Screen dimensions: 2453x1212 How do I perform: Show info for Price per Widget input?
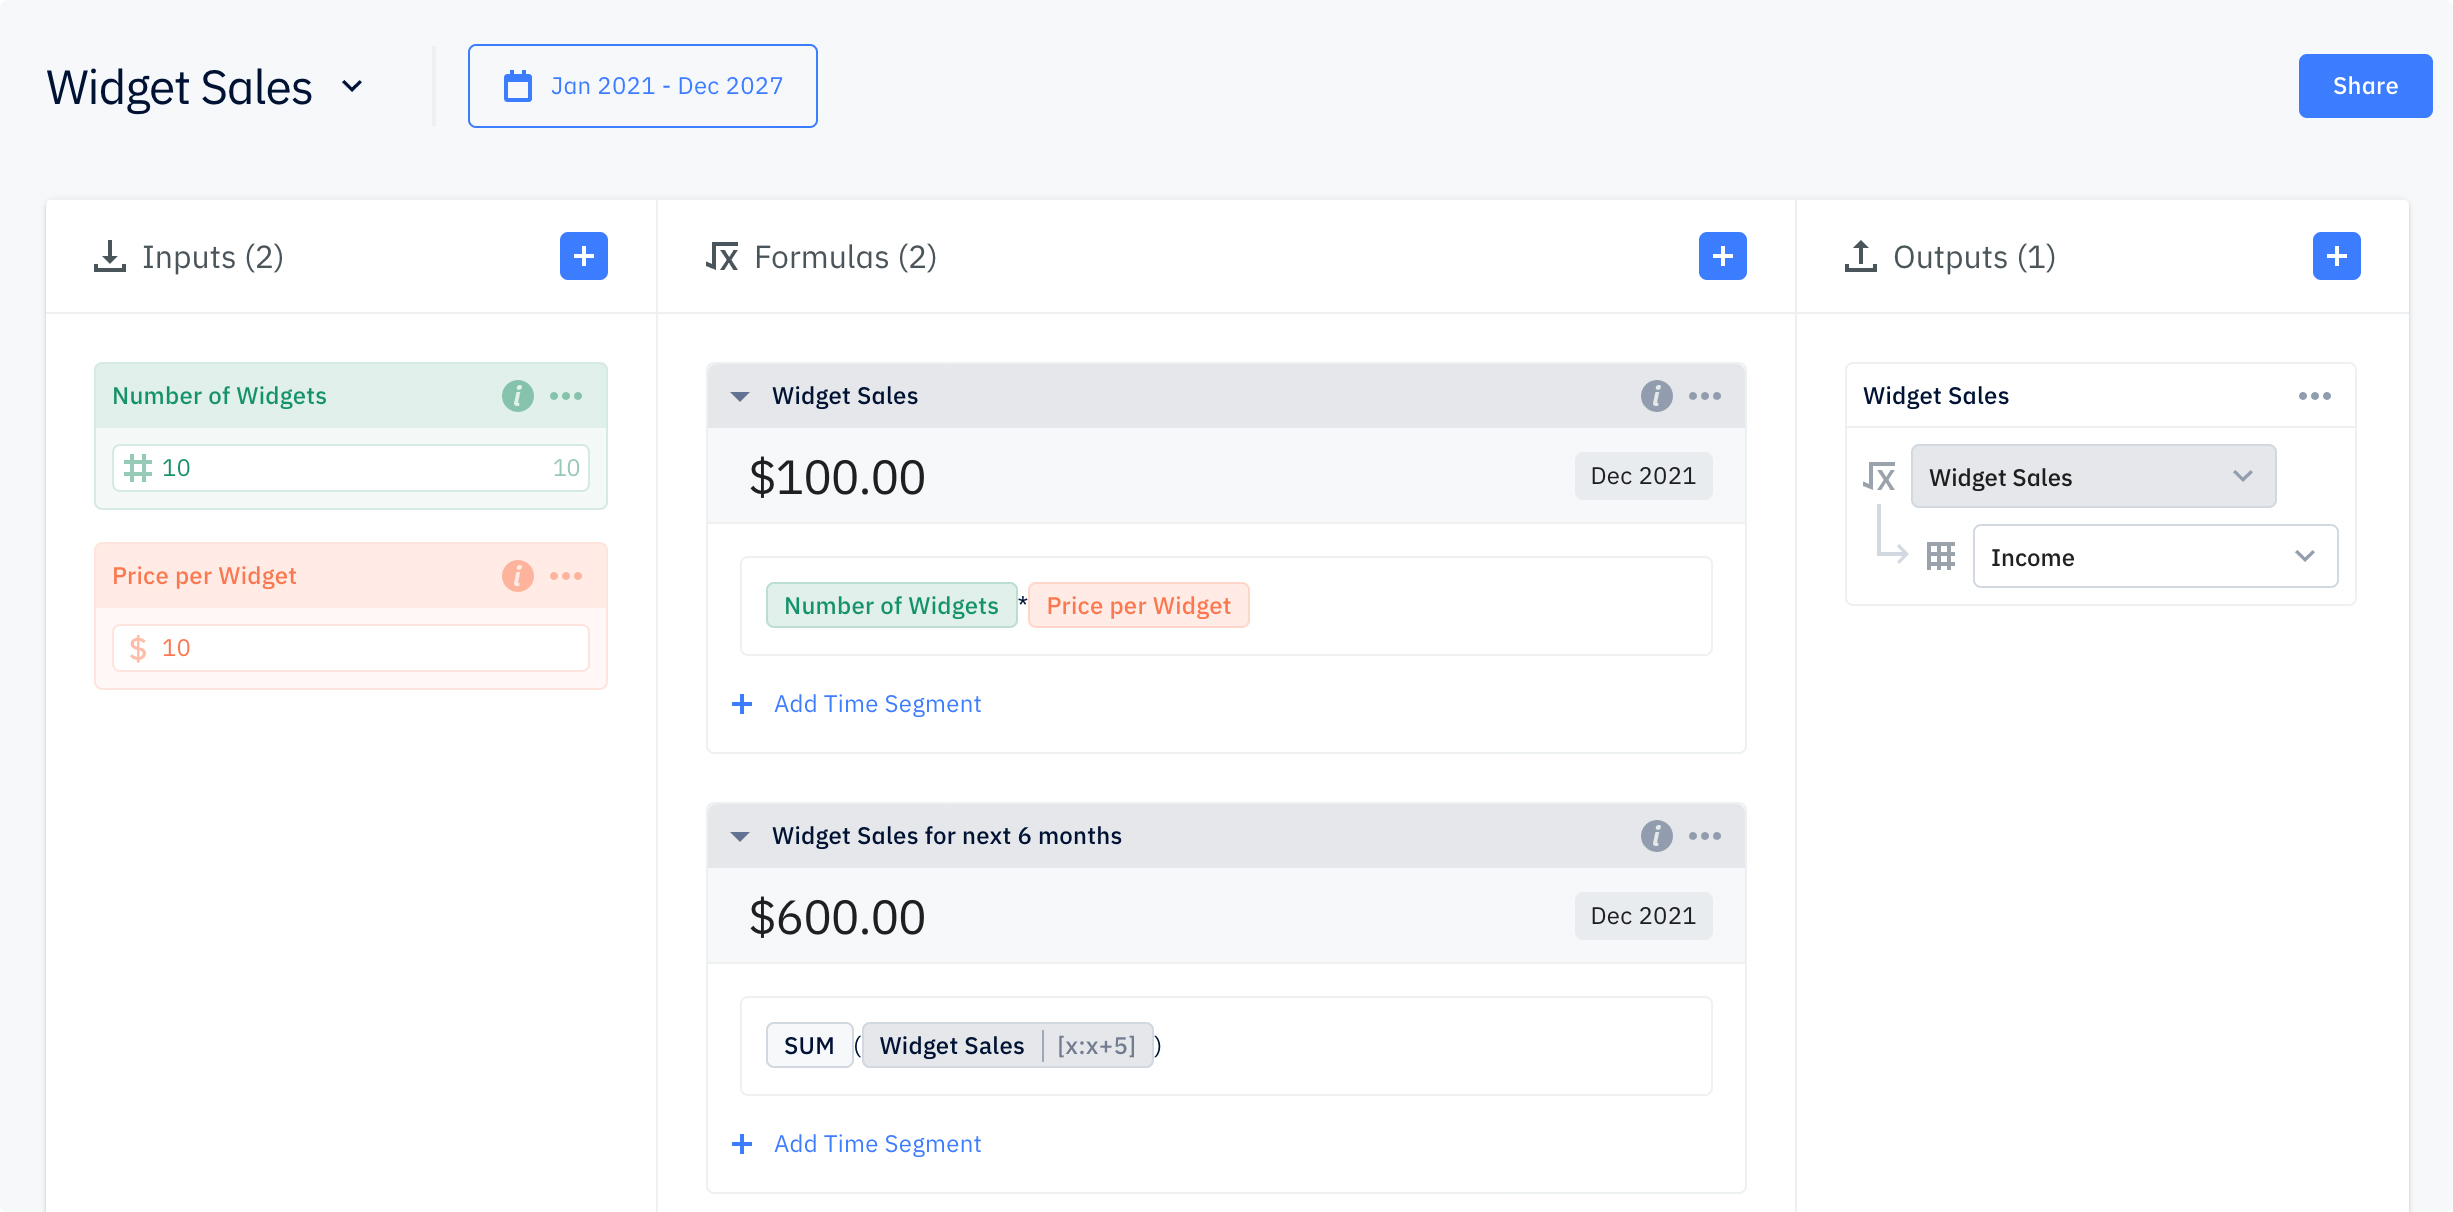tap(517, 576)
